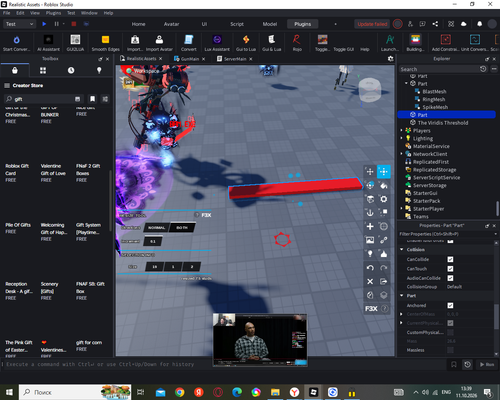Click the Update failed button
This screenshot has width=500, height=400.
tap(372, 24)
